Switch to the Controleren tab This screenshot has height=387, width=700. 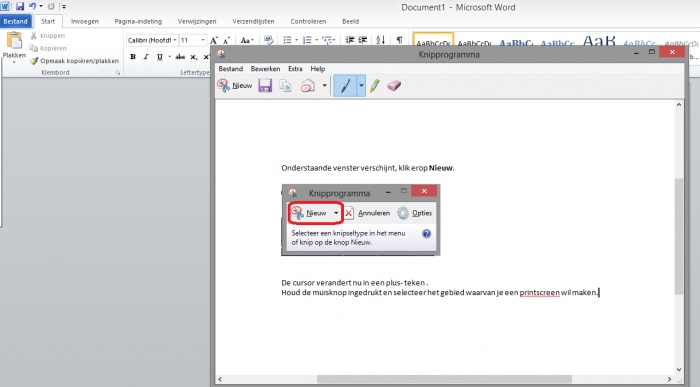(x=308, y=21)
